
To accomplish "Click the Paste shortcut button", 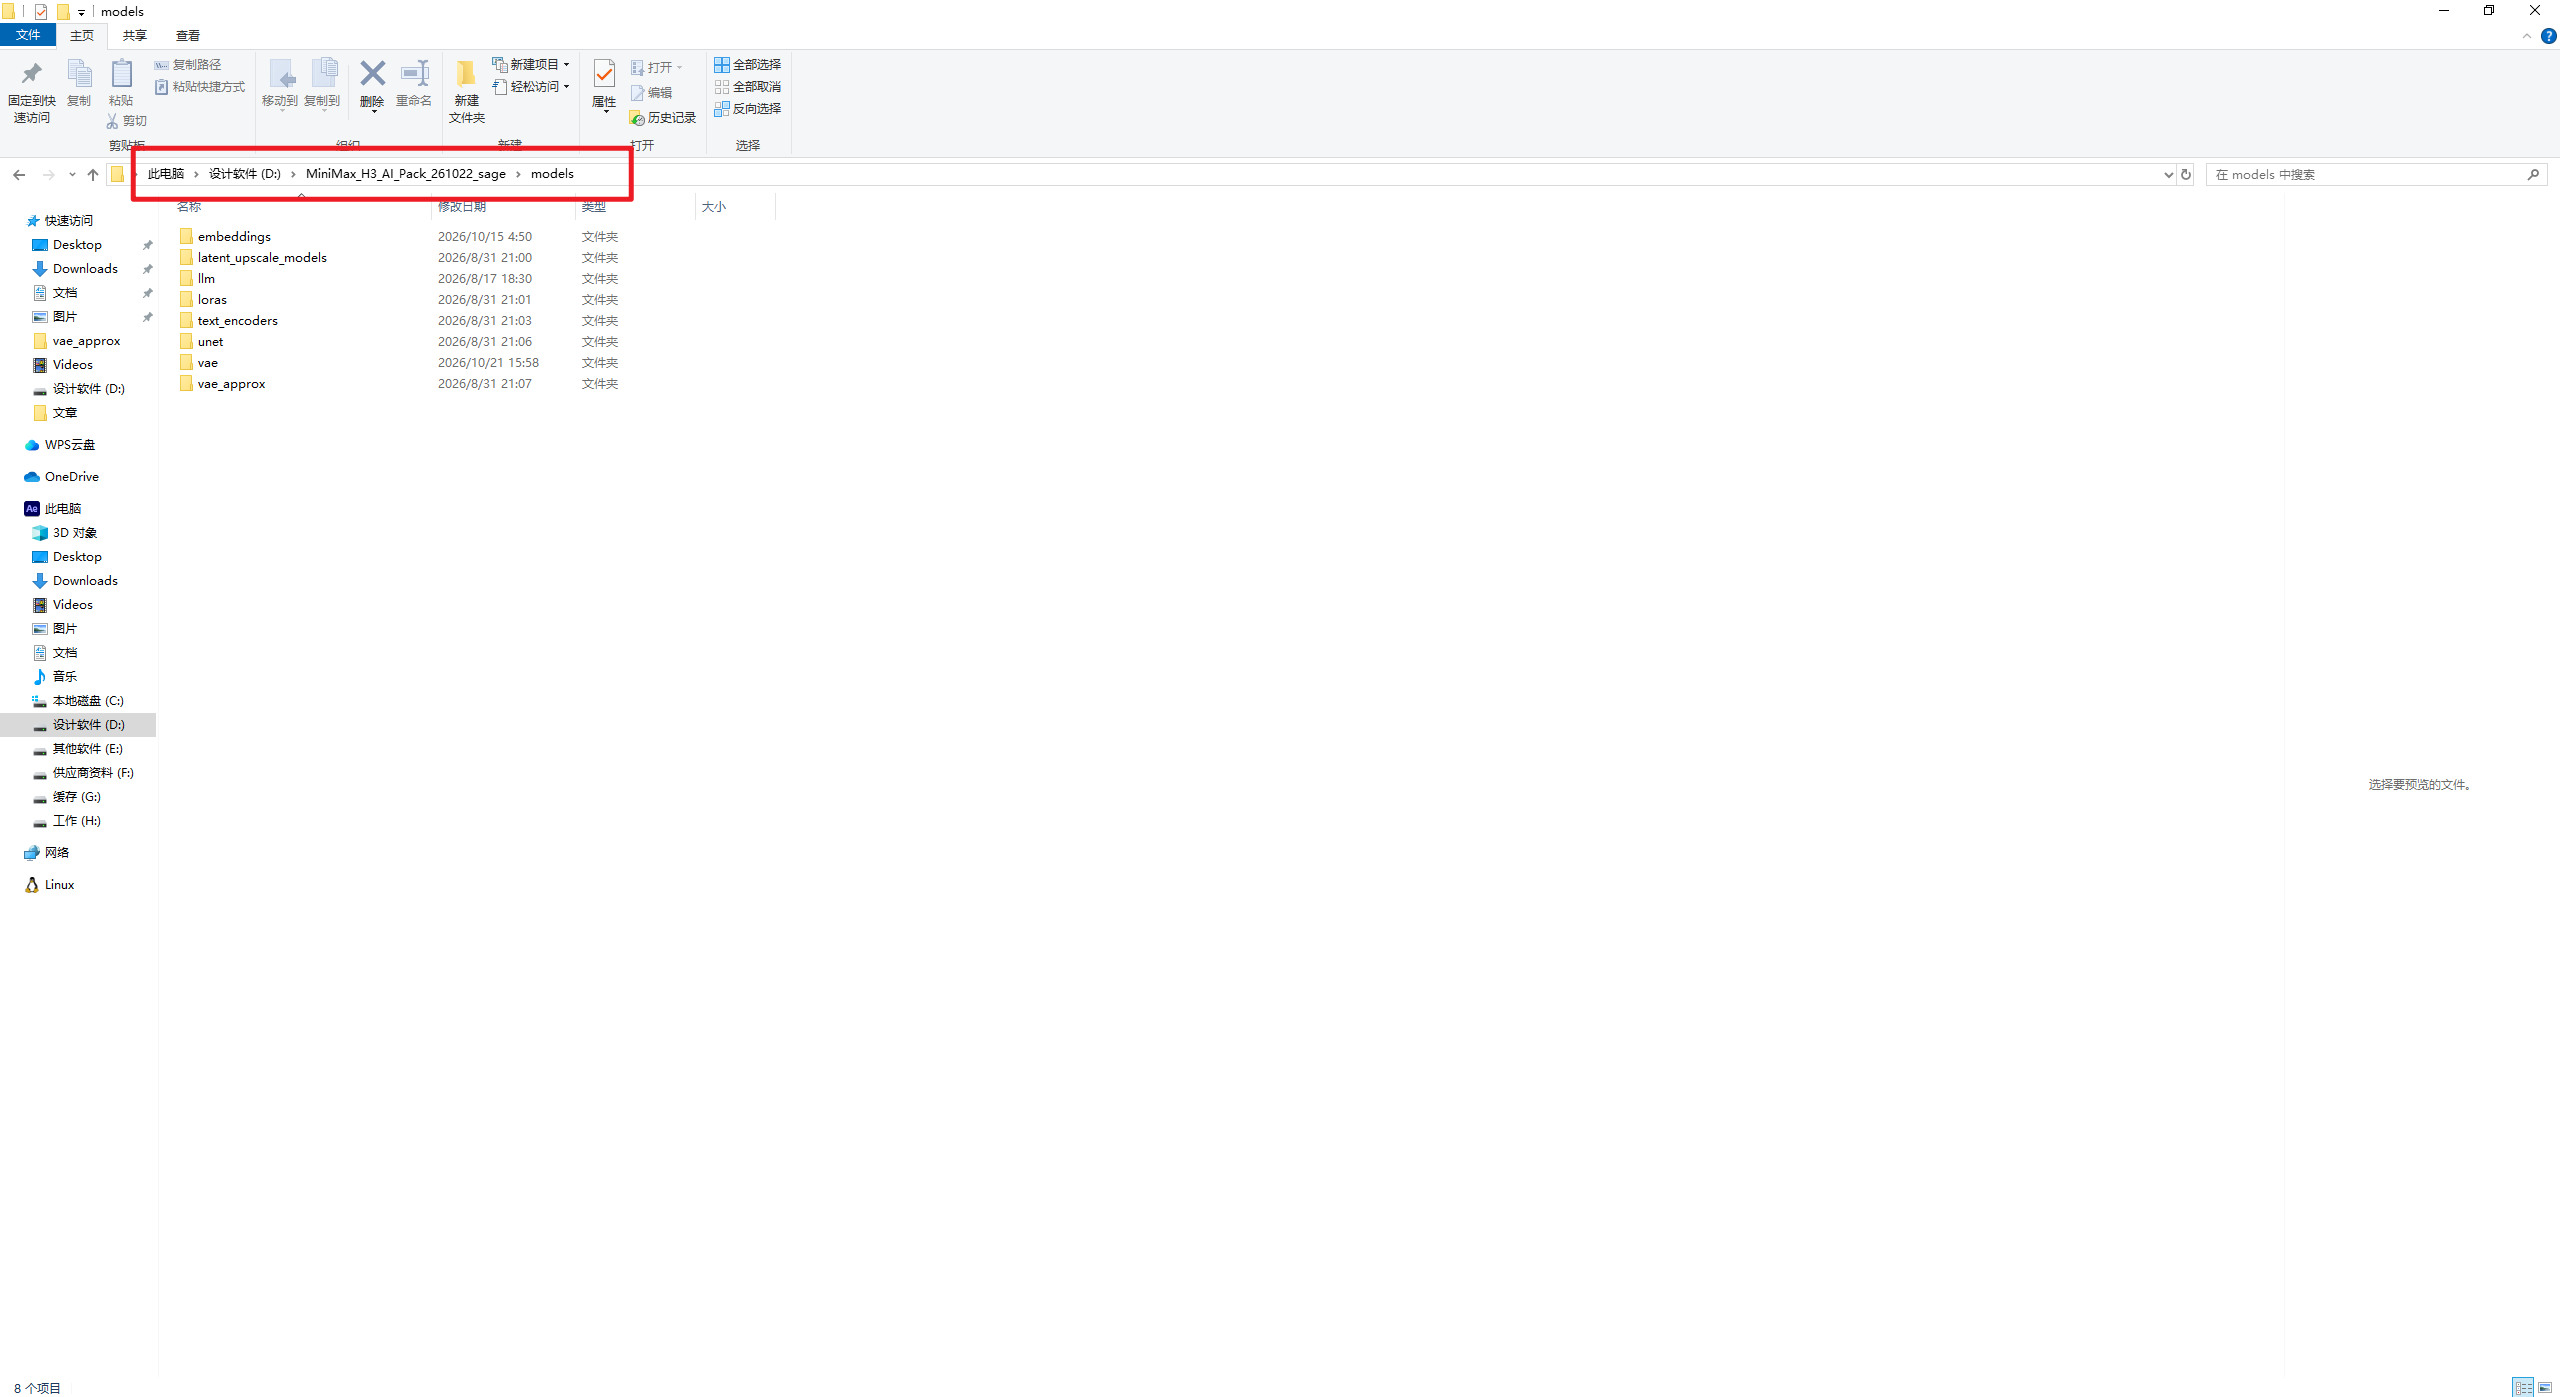I will (x=200, y=87).
